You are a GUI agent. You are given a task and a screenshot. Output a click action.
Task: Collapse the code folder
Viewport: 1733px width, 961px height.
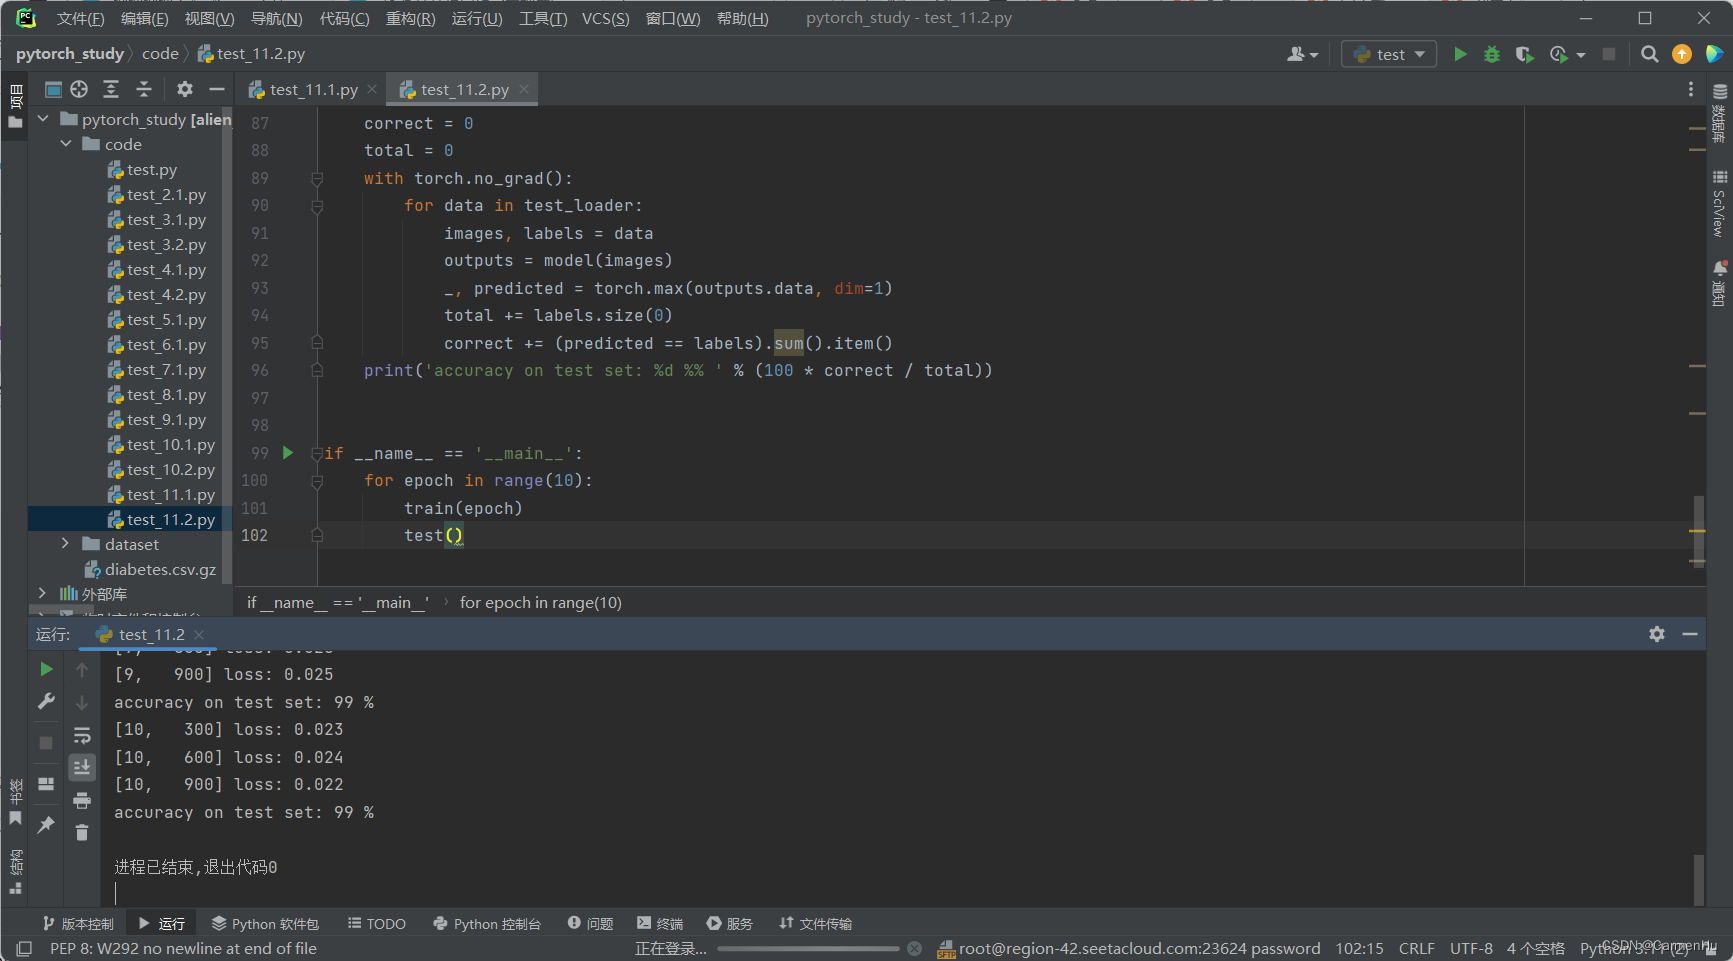(x=66, y=144)
